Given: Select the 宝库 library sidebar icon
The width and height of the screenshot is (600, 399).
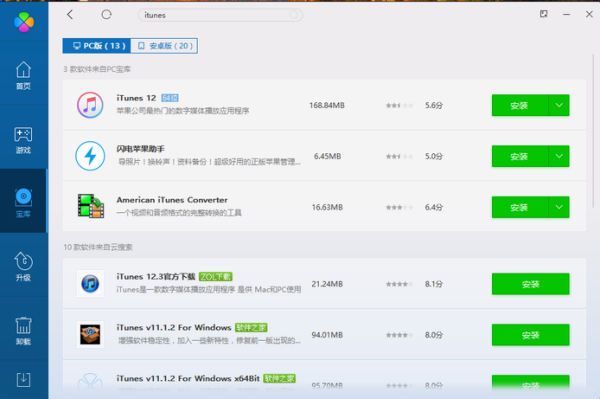Looking at the screenshot, I should click(23, 203).
